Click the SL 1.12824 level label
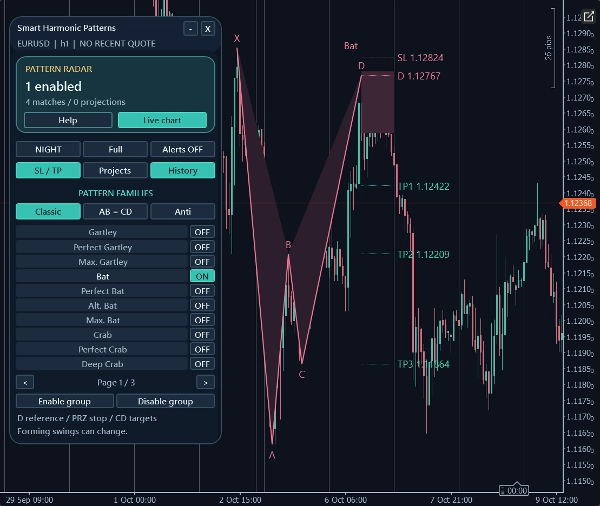 pos(420,58)
